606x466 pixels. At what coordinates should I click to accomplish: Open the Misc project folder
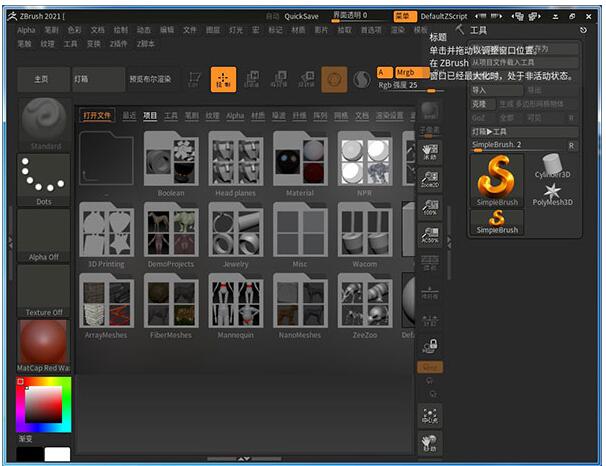300,230
